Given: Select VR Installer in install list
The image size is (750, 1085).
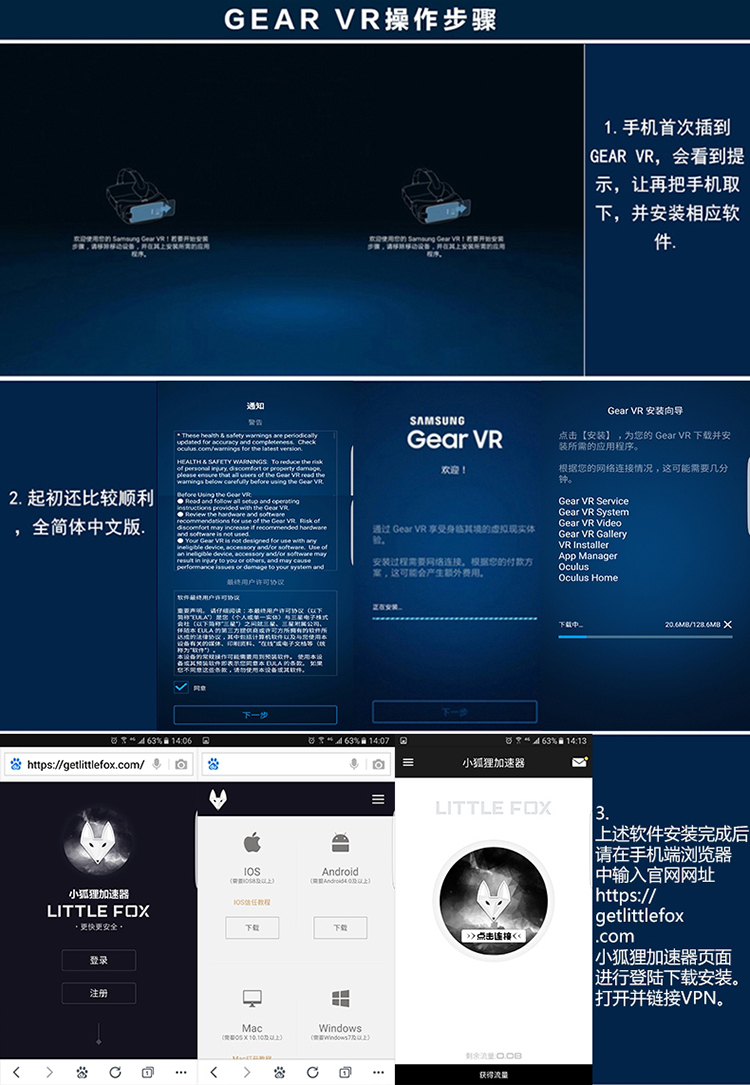Looking at the screenshot, I should (584, 545).
